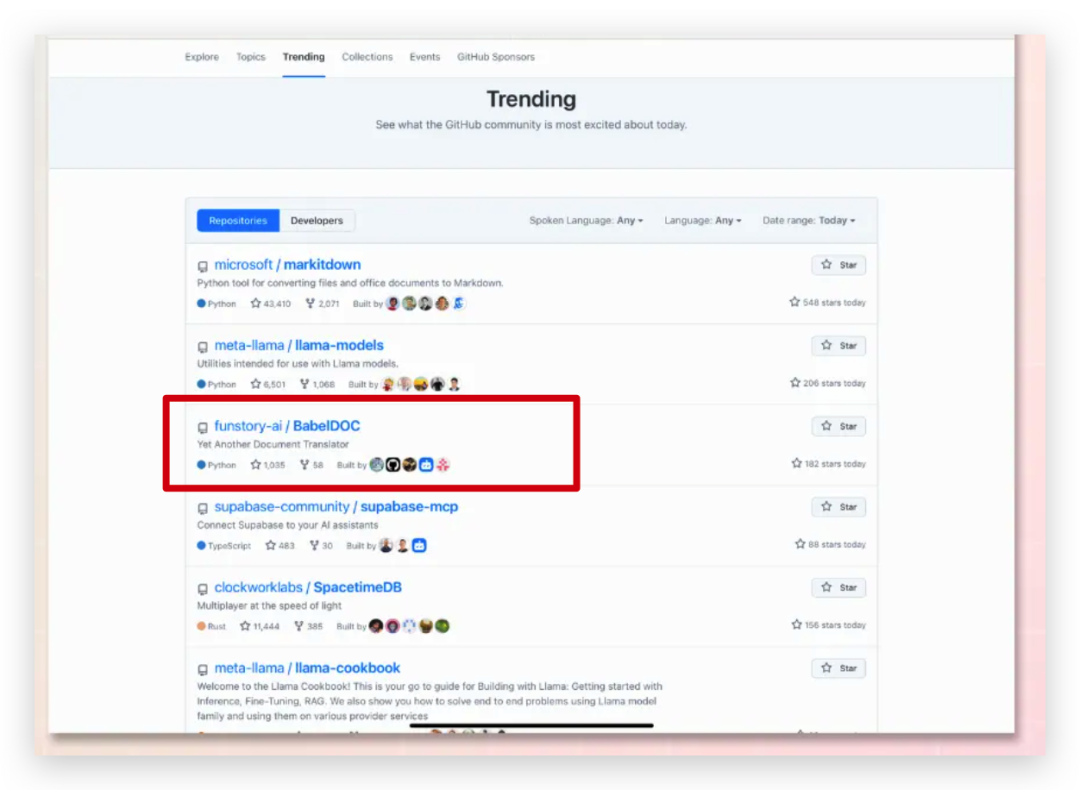Image resolution: width=1080 pixels, height=790 pixels.
Task: Click 'Connect Supabase to your AI assistants' text
Action: (x=287, y=525)
